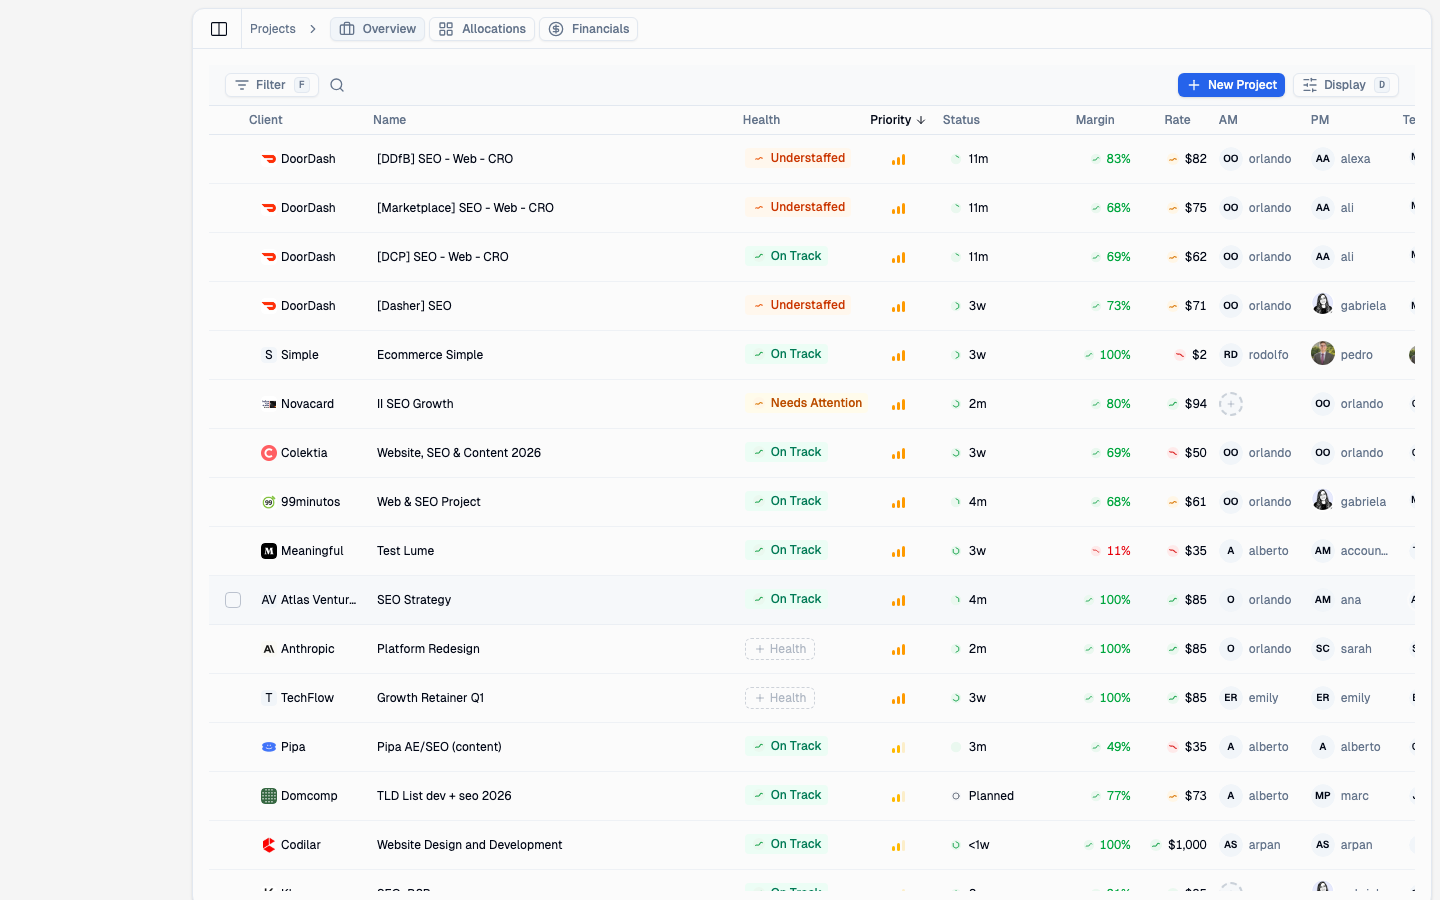Open the Financials tab
The width and height of the screenshot is (1440, 900).
pyautogui.click(x=588, y=29)
